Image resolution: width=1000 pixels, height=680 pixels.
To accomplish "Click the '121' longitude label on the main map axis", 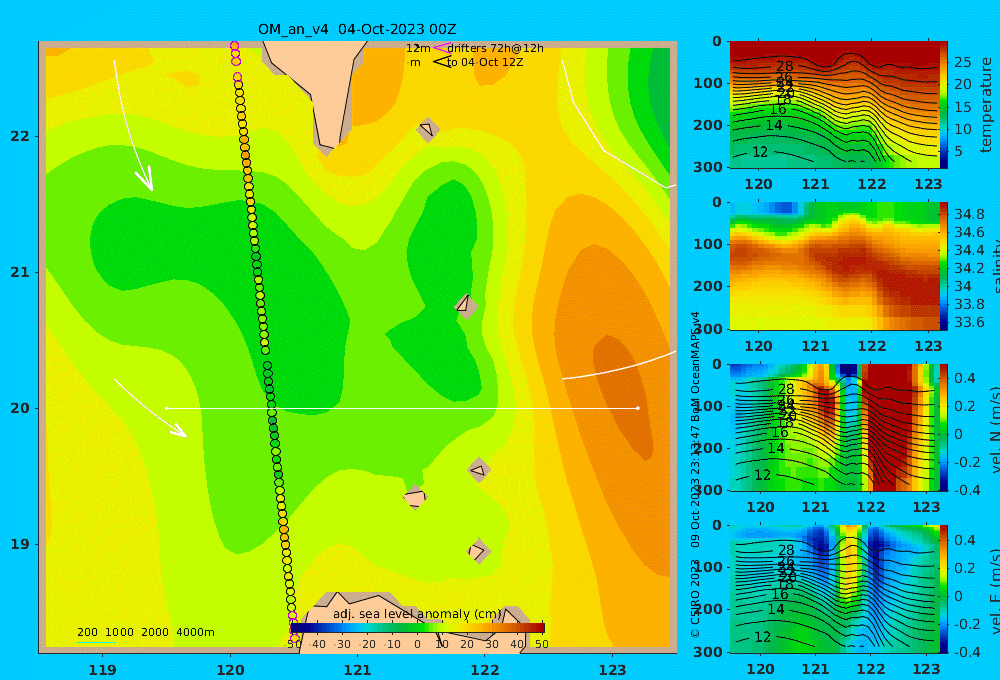I will click(x=357, y=670).
